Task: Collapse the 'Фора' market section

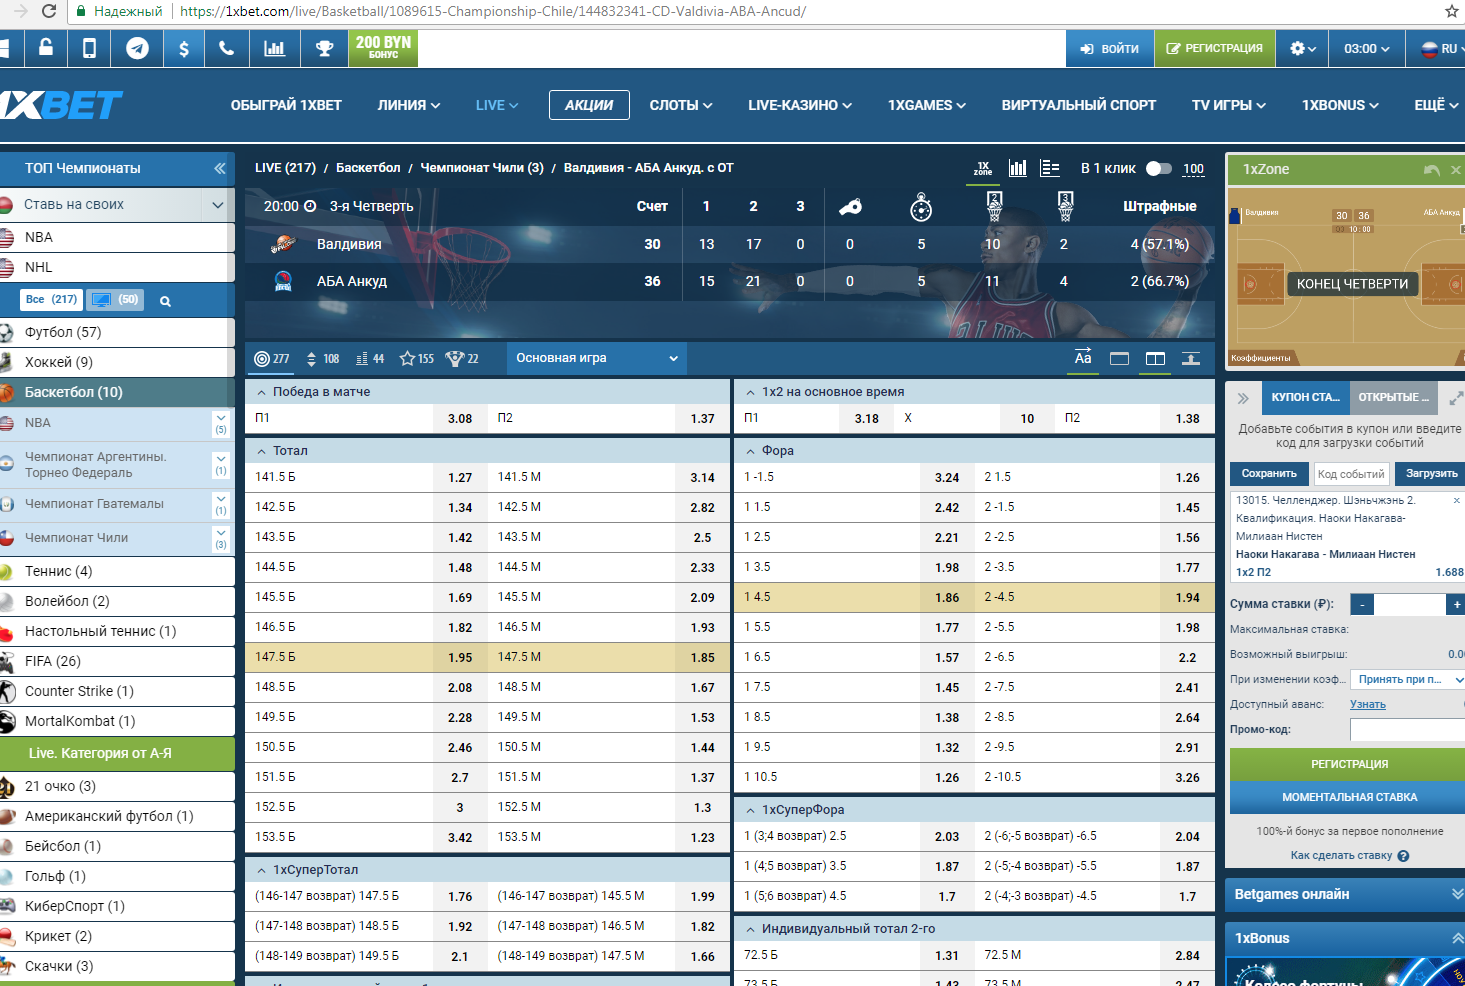Action: tap(750, 451)
